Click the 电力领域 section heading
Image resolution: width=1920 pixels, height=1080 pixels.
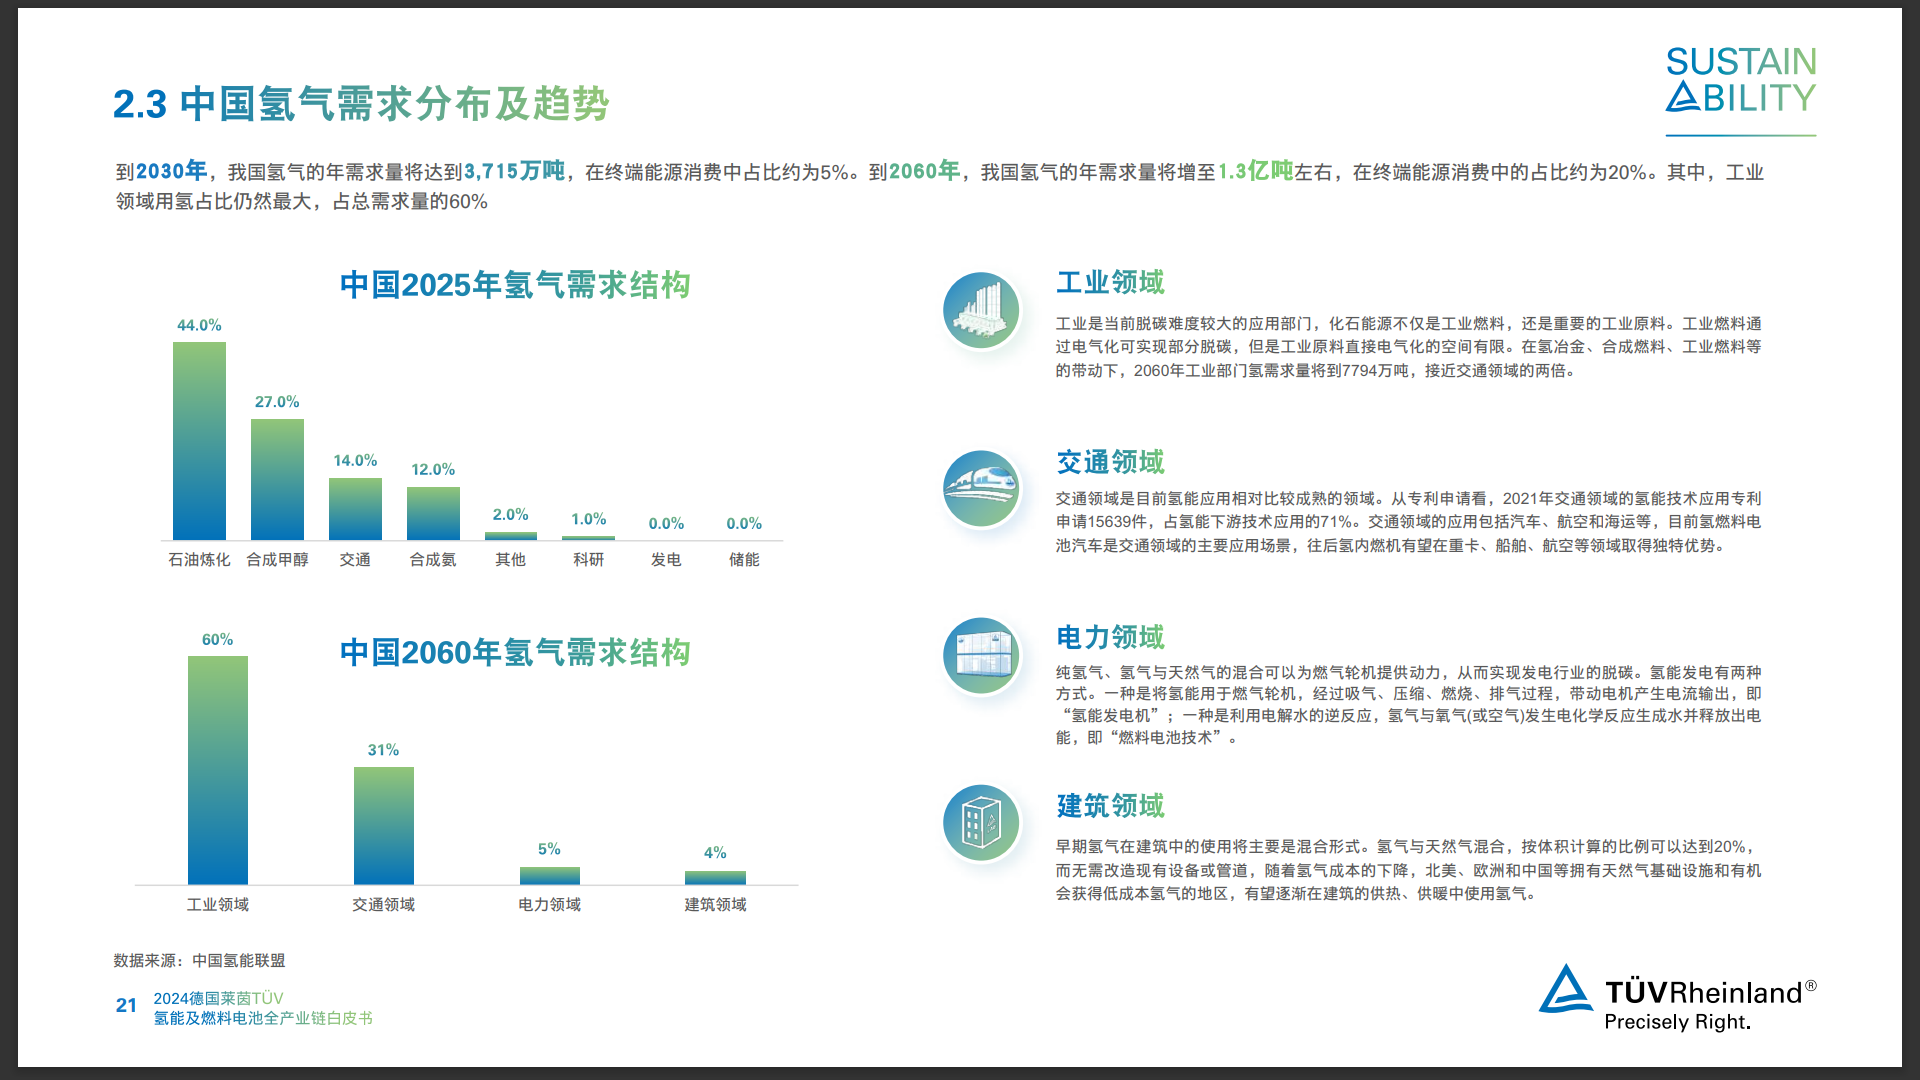coord(1110,637)
